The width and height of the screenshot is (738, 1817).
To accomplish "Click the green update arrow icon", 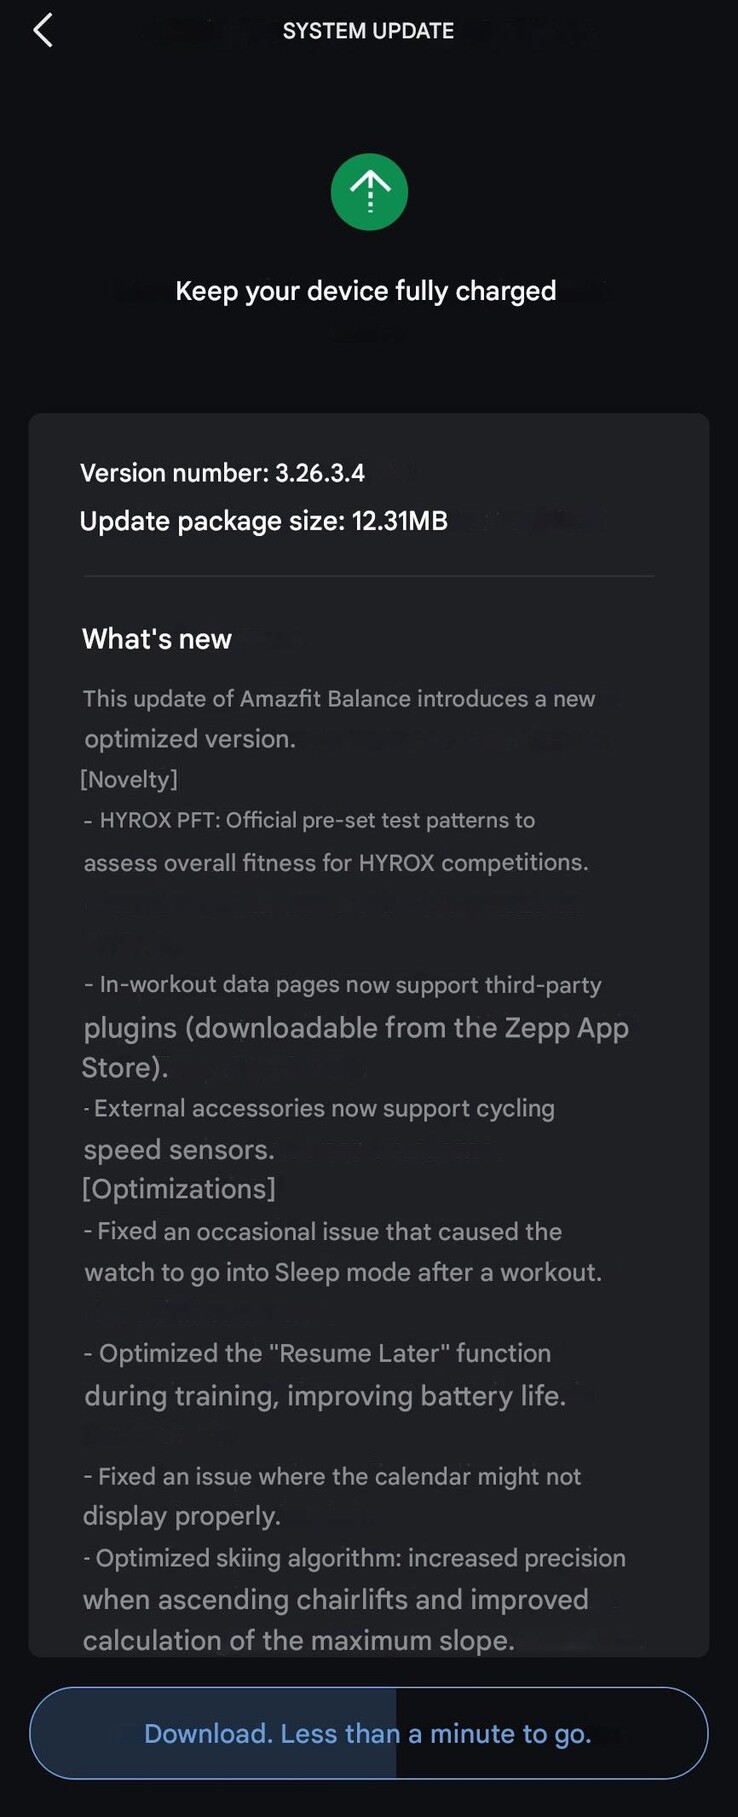I will (x=369, y=192).
